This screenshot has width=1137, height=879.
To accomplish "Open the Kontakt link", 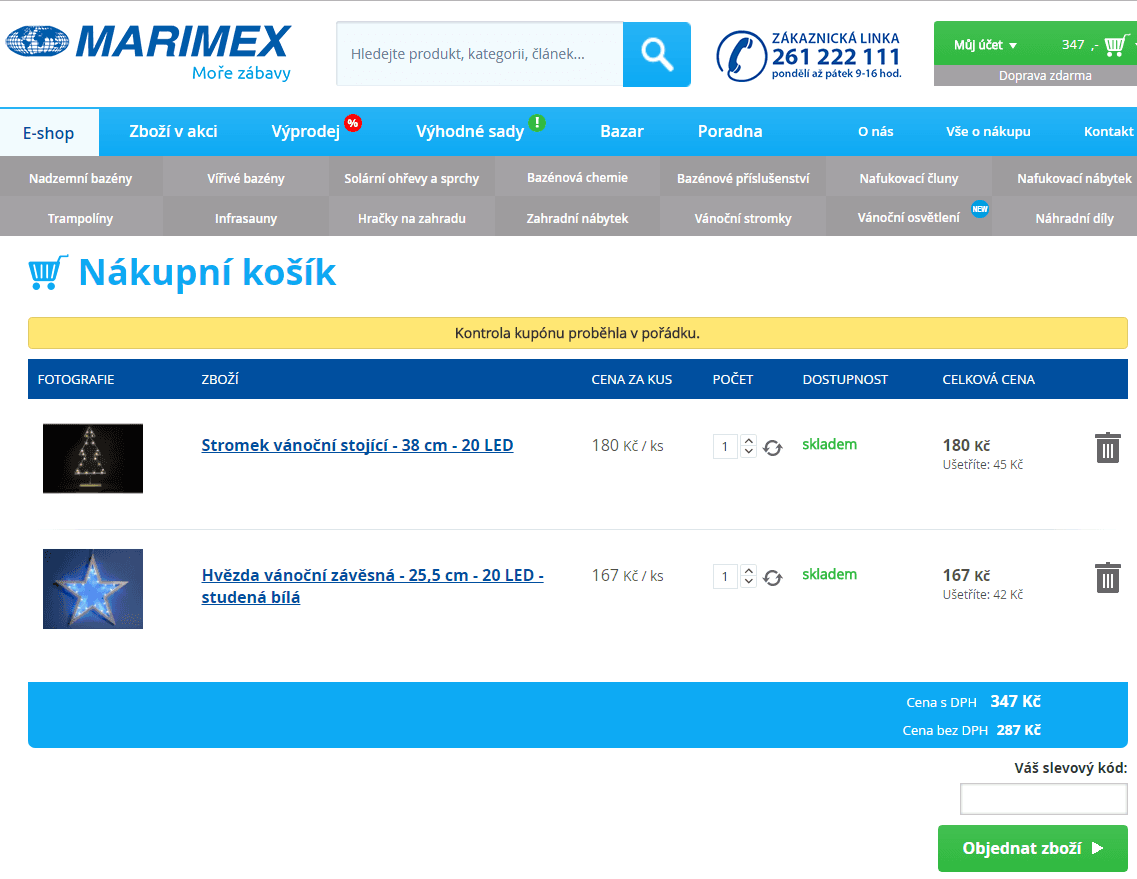I will [1108, 131].
